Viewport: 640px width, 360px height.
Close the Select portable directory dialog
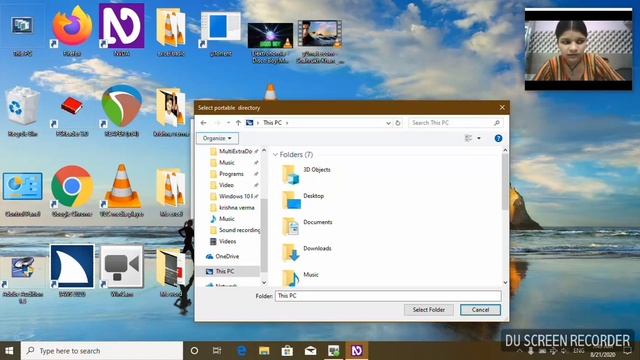click(x=502, y=107)
